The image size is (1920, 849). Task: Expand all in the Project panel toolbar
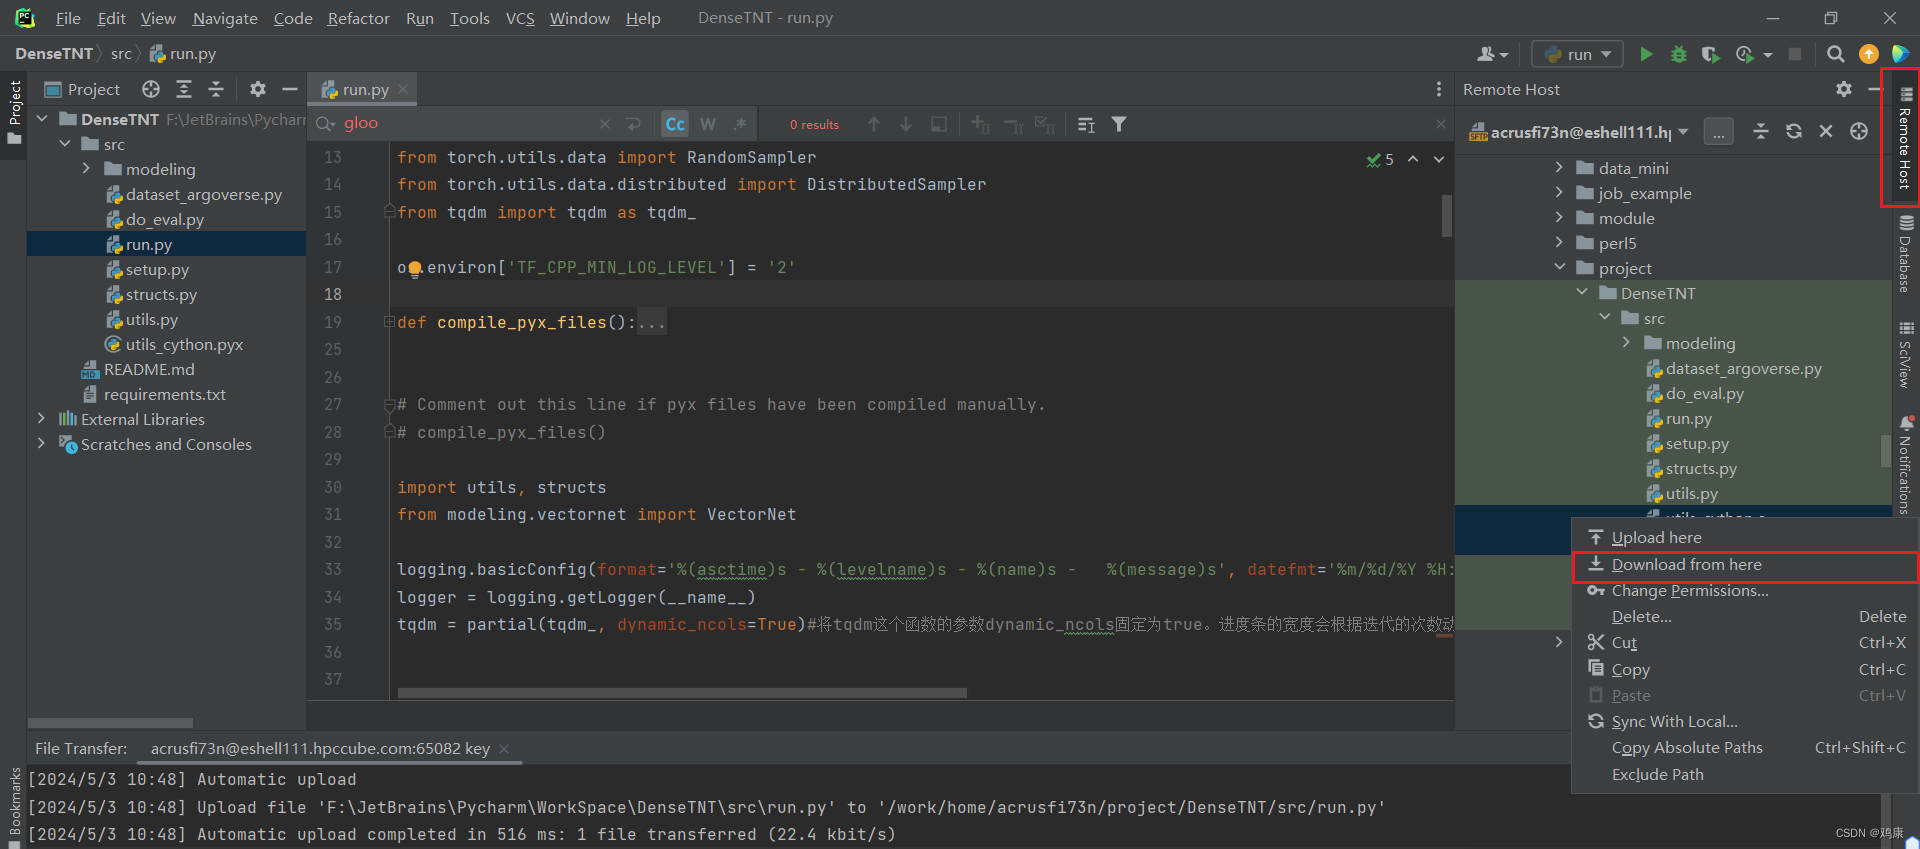pos(184,89)
